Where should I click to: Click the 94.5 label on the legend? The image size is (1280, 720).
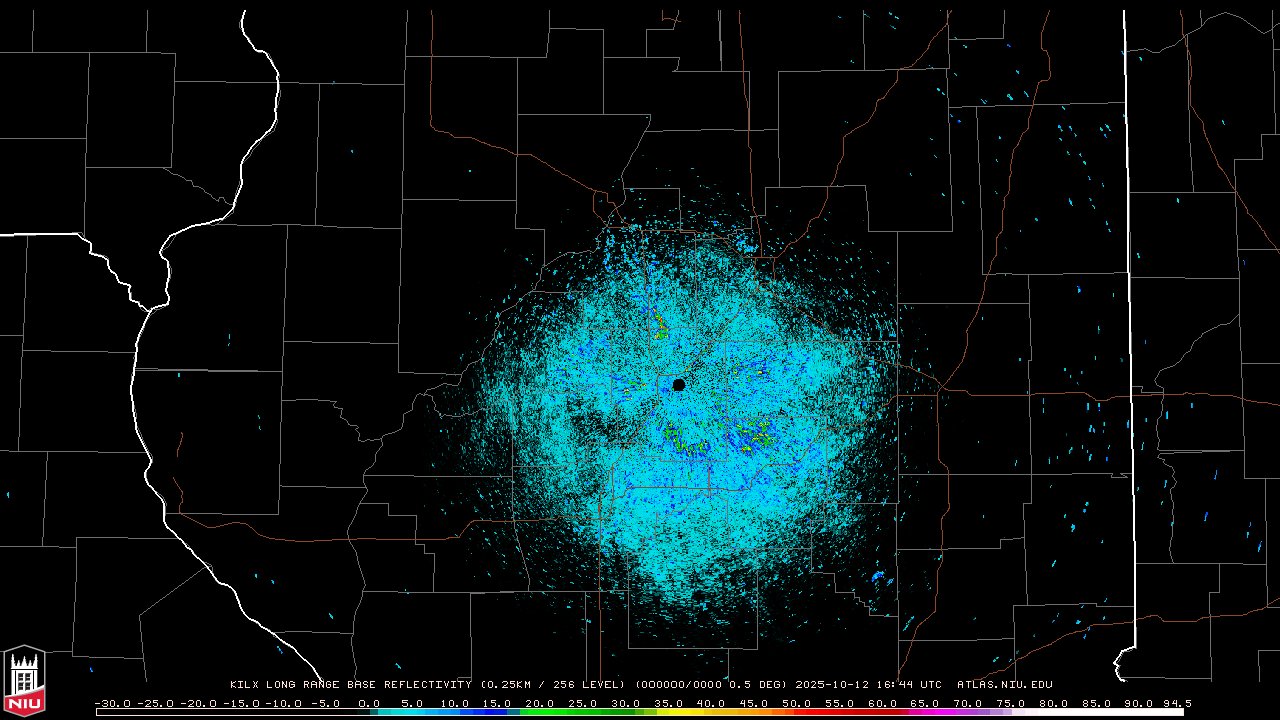(1176, 703)
